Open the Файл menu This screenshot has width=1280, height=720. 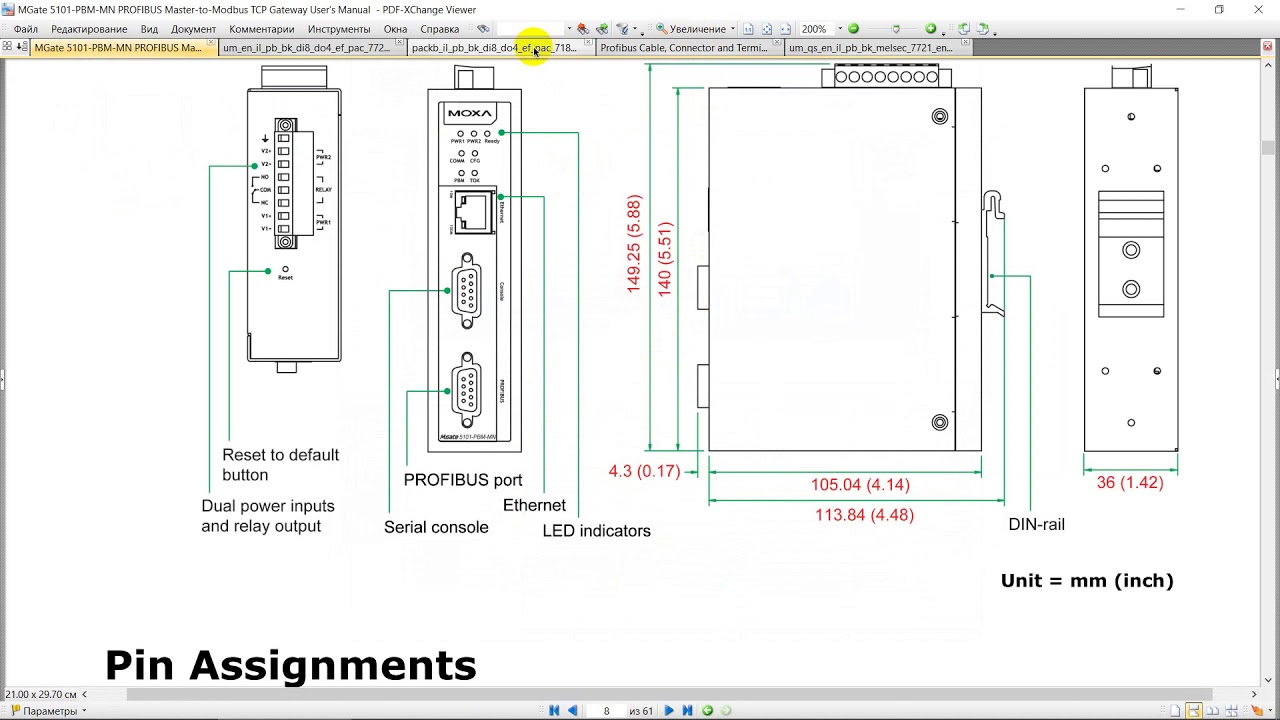click(x=25, y=29)
